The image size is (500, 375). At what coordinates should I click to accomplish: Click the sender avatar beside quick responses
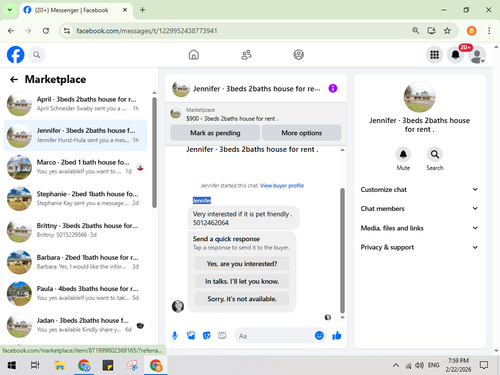click(x=178, y=306)
